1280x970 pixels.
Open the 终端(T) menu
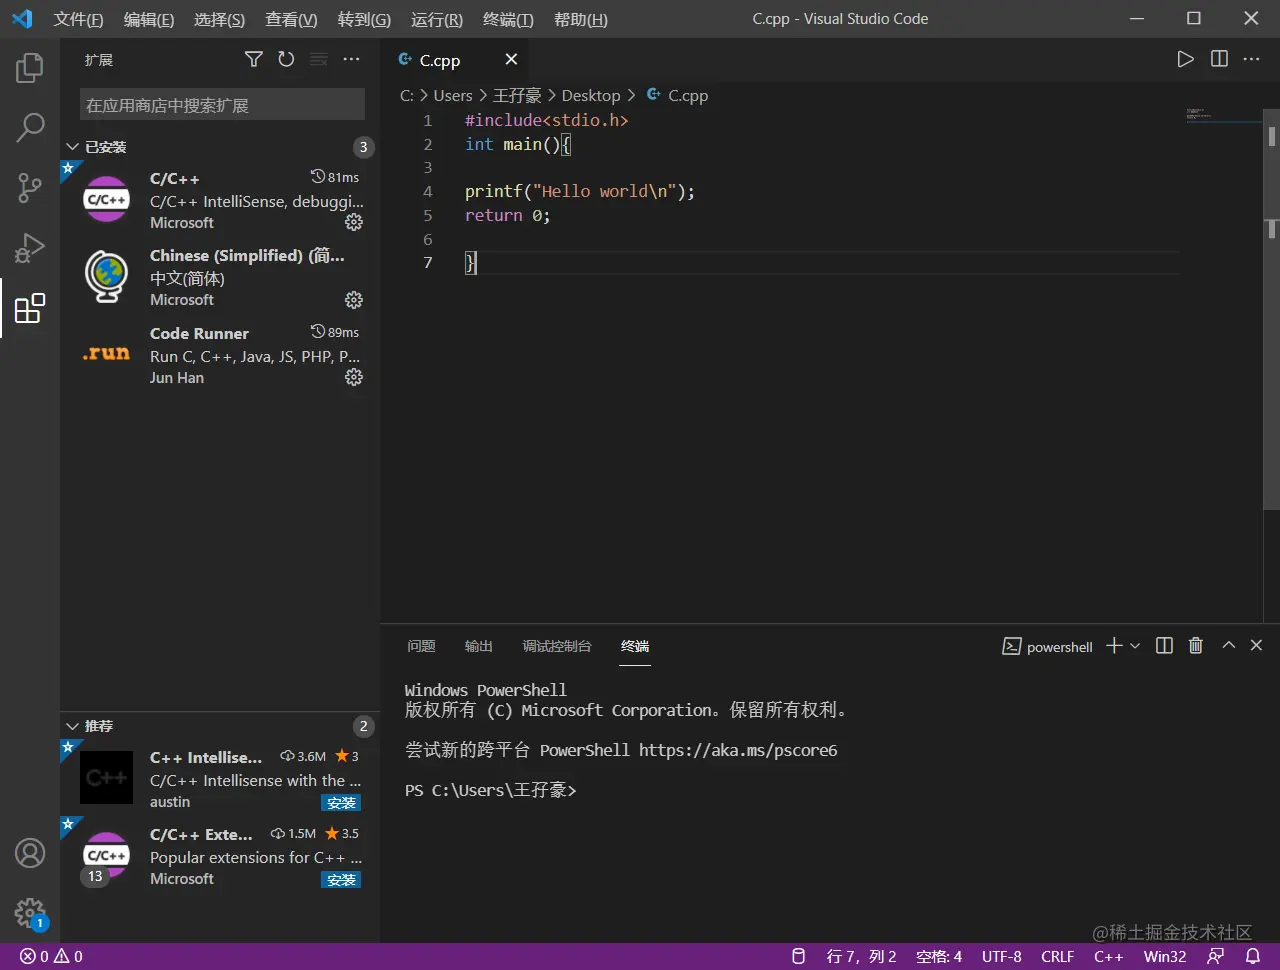508,19
